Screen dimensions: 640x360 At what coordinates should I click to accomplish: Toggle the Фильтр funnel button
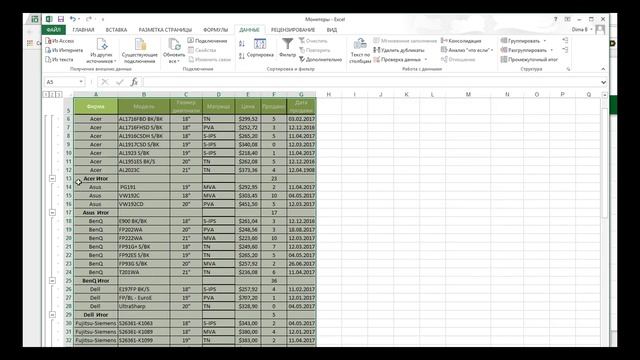[287, 47]
